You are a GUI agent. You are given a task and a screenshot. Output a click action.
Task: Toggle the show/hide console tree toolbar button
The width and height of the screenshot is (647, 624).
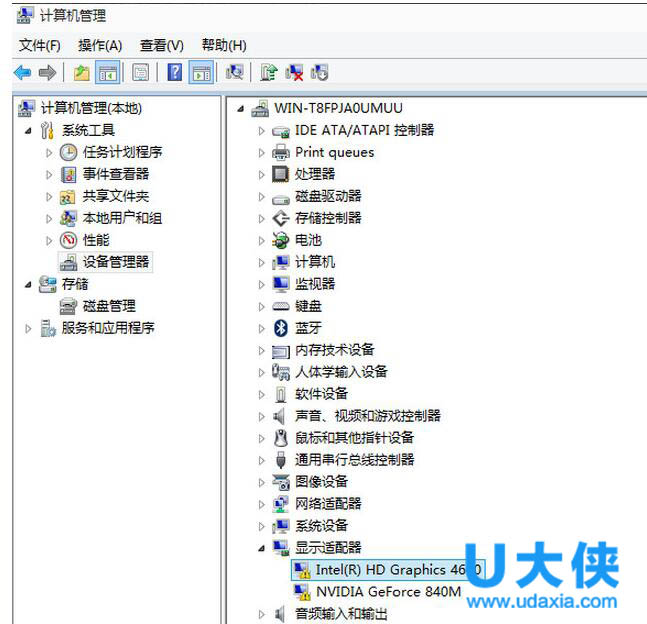coord(108,72)
